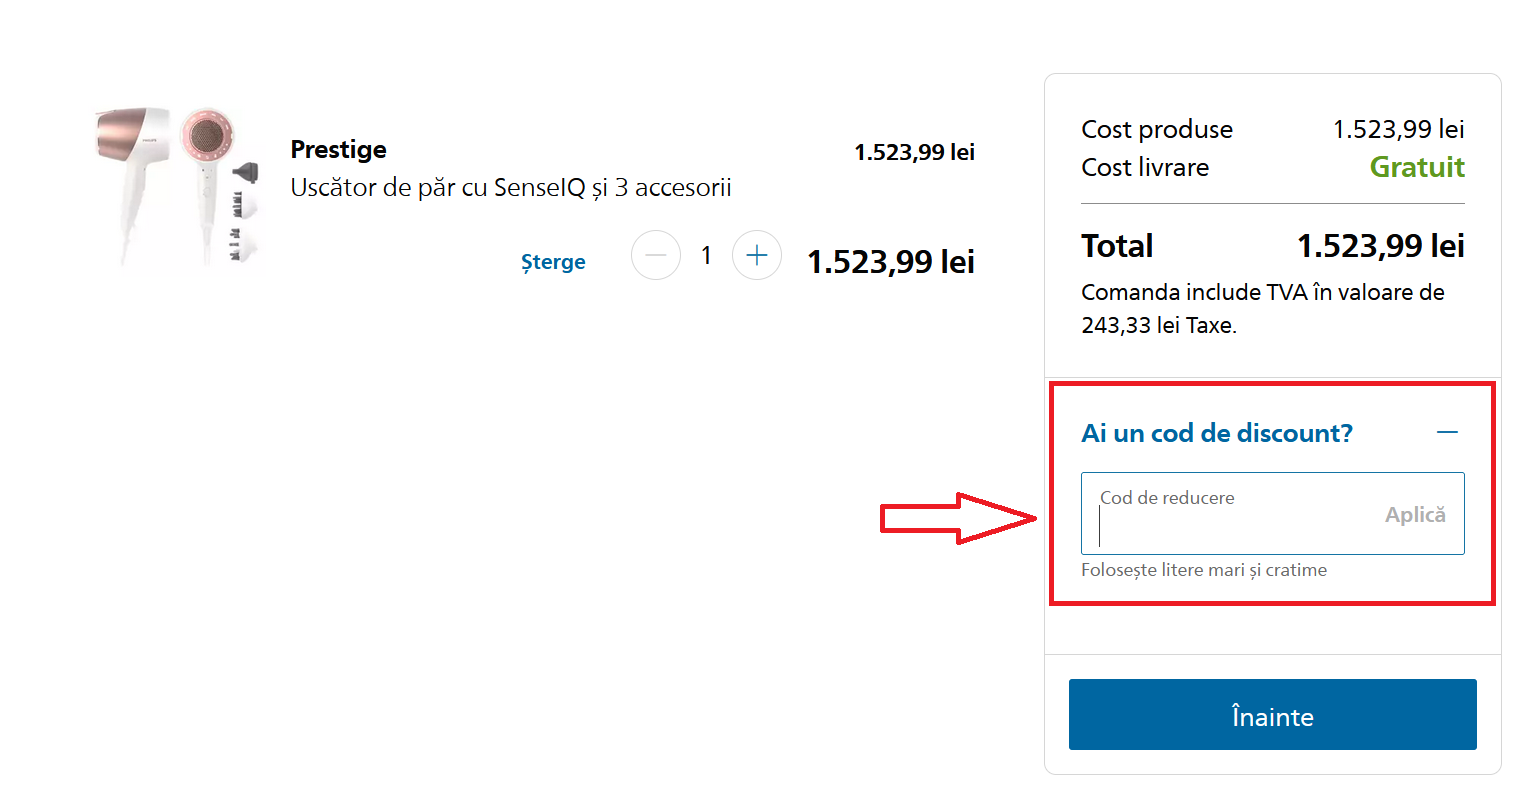
Task: Click the large item subtotal beside quantity
Action: 890,262
